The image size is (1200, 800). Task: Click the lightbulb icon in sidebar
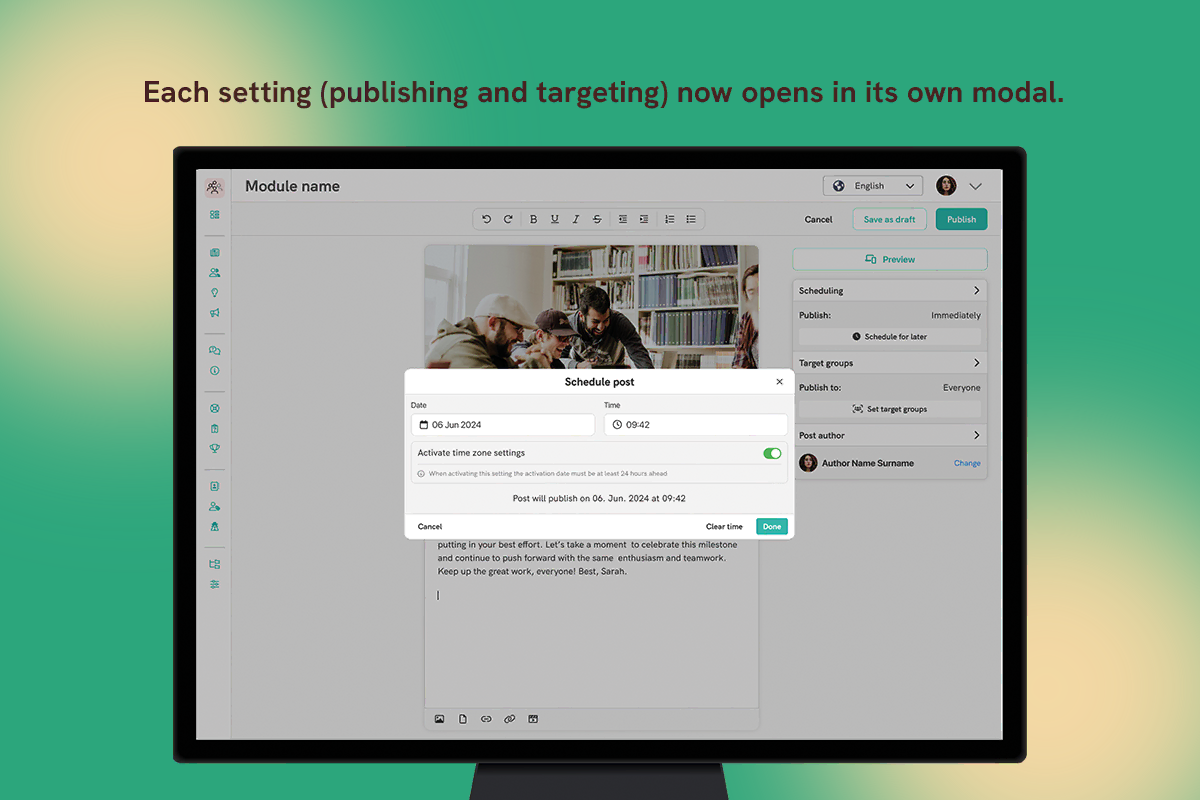pos(214,293)
